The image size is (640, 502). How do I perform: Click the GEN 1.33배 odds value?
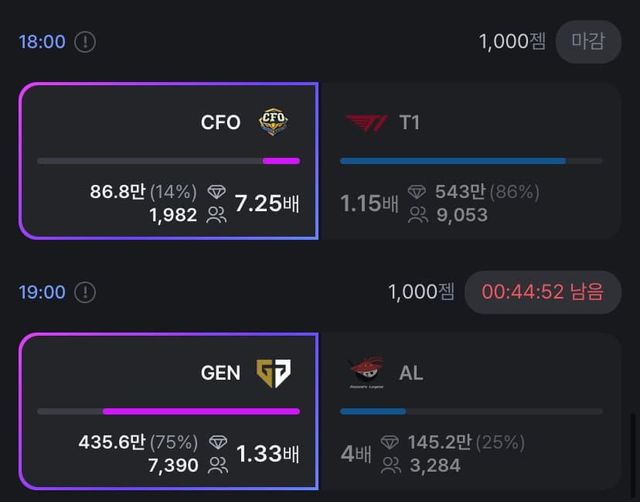pyautogui.click(x=267, y=453)
